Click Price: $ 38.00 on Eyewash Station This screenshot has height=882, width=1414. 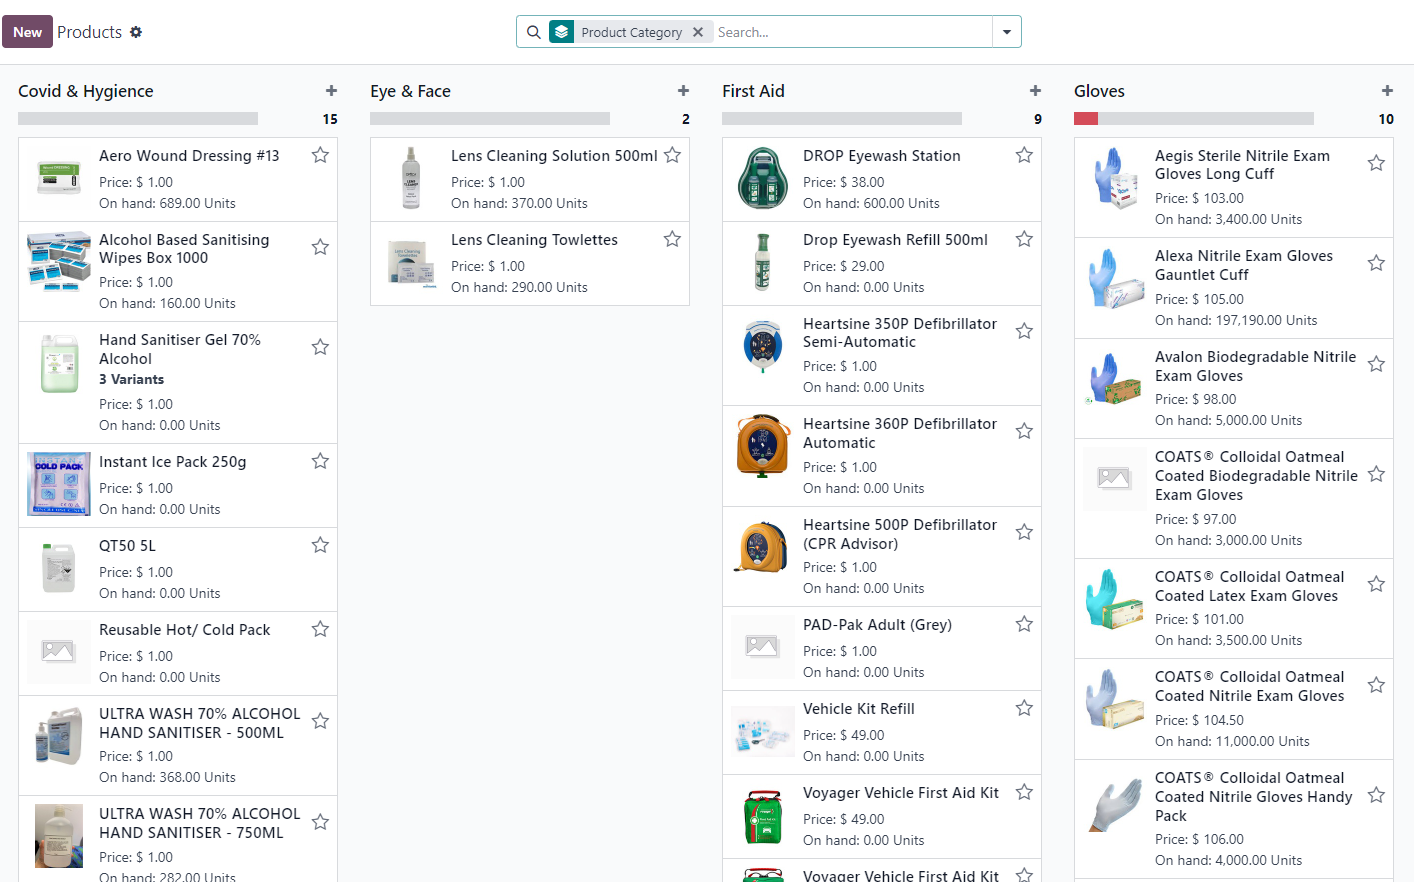843,182
